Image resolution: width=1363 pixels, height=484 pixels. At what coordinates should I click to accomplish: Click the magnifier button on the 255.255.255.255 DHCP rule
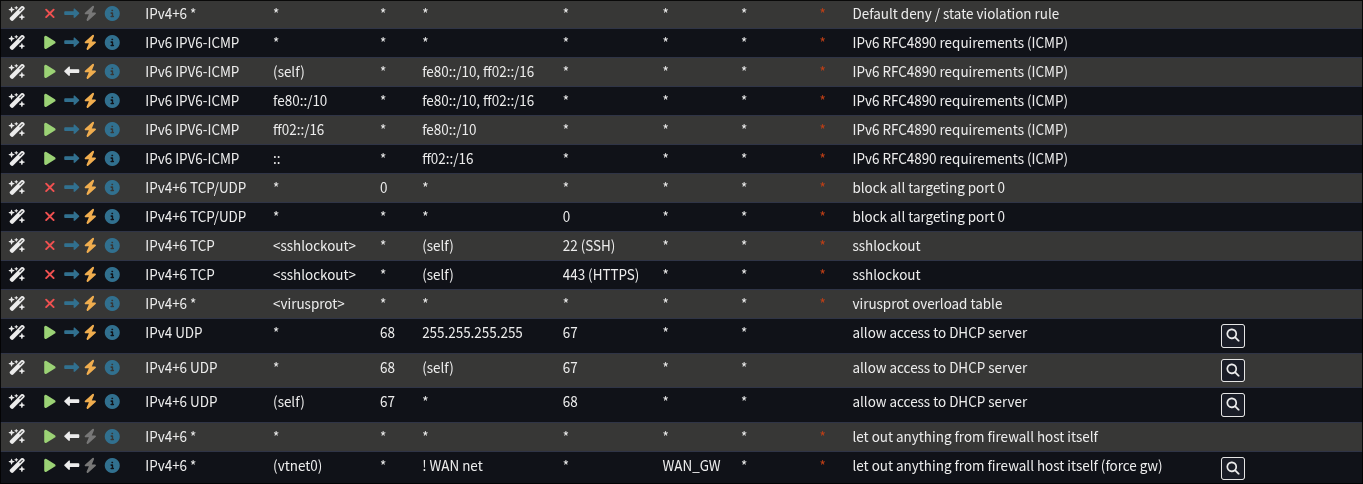click(1232, 336)
